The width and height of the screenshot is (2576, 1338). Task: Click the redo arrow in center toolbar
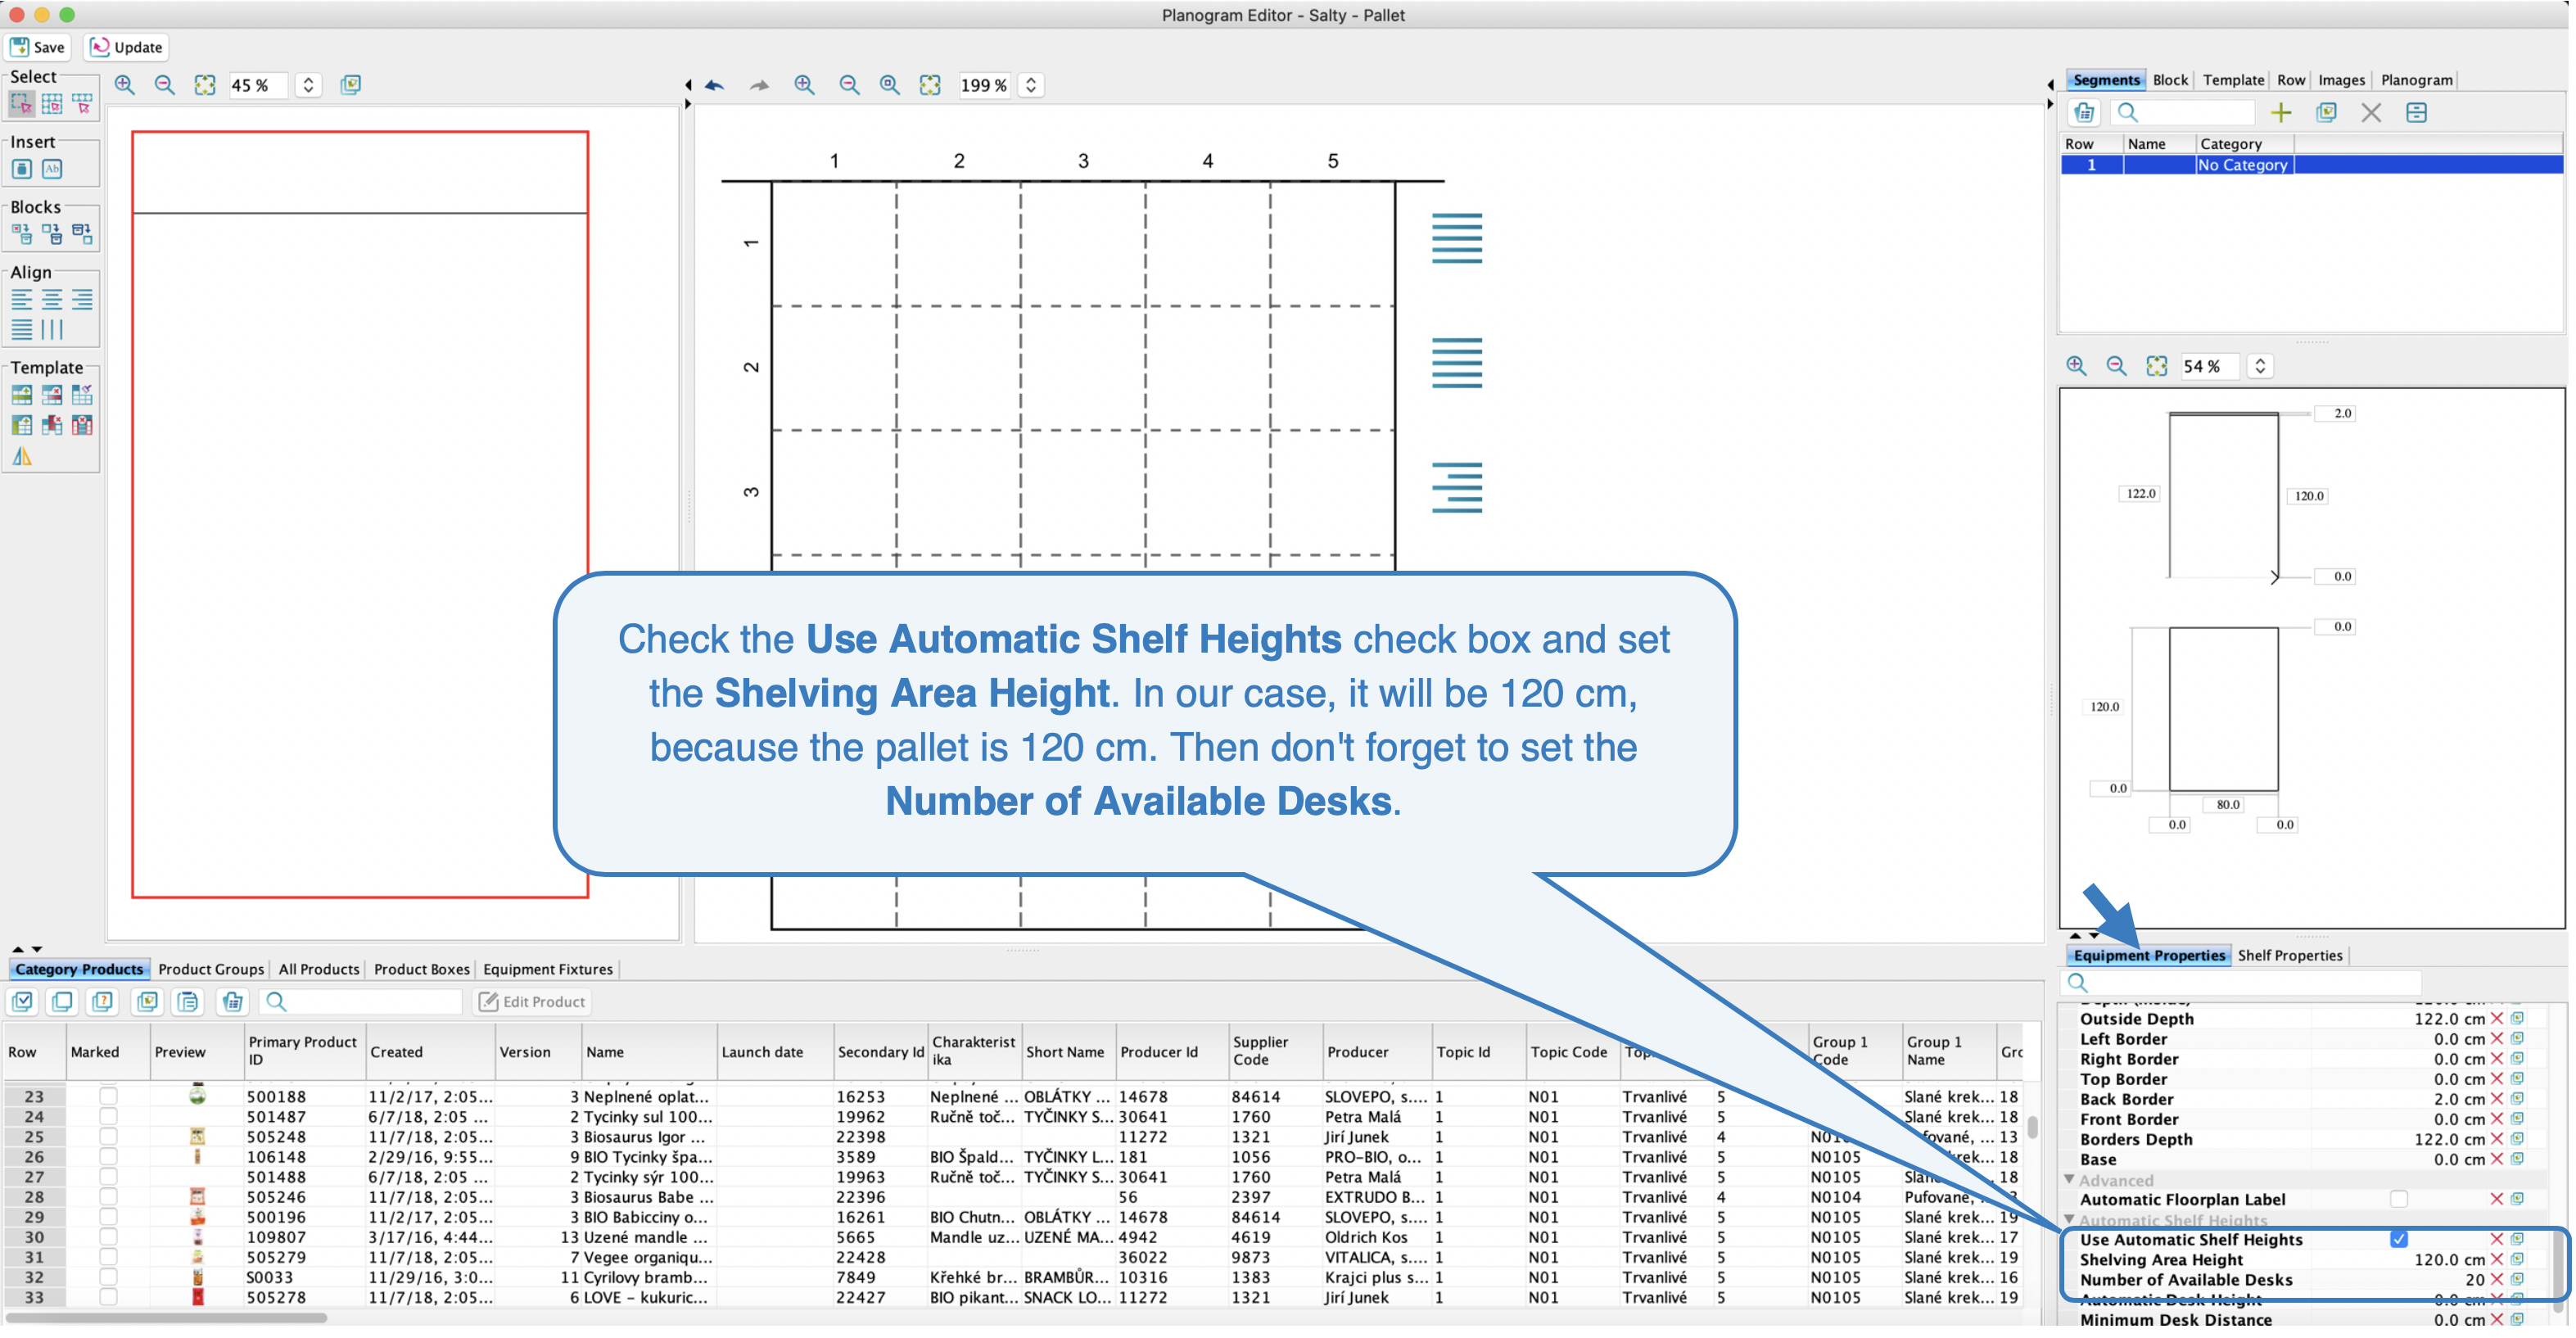[760, 85]
